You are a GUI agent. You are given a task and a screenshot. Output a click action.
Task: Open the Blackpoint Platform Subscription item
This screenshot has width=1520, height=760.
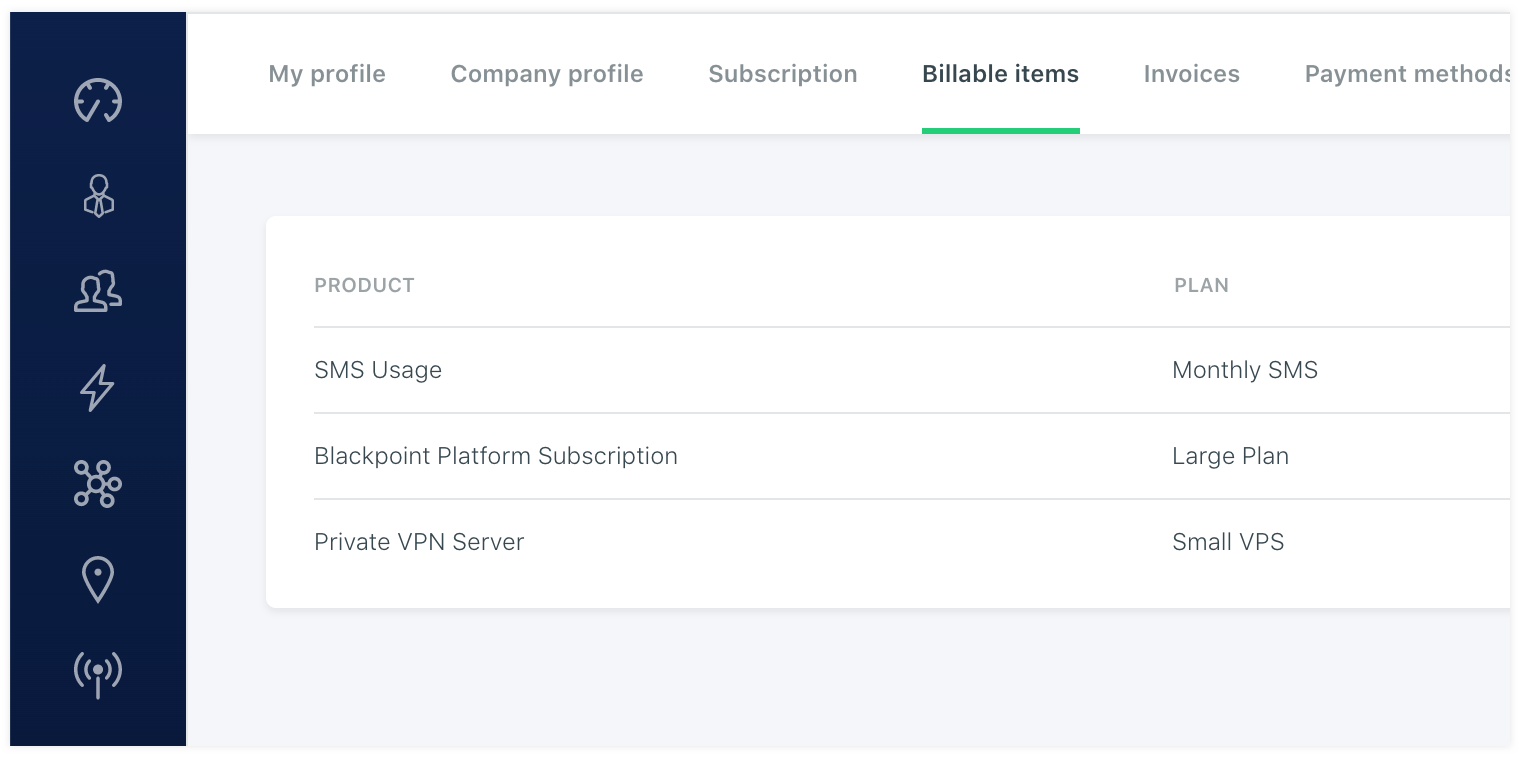pos(496,456)
